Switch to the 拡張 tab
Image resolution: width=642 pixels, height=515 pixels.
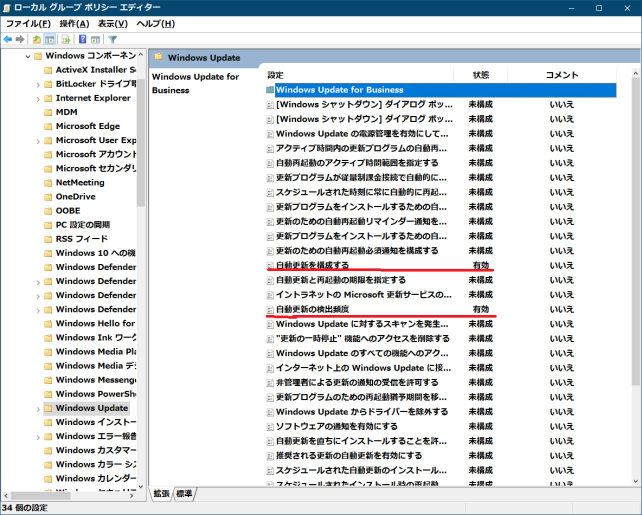(x=161, y=493)
